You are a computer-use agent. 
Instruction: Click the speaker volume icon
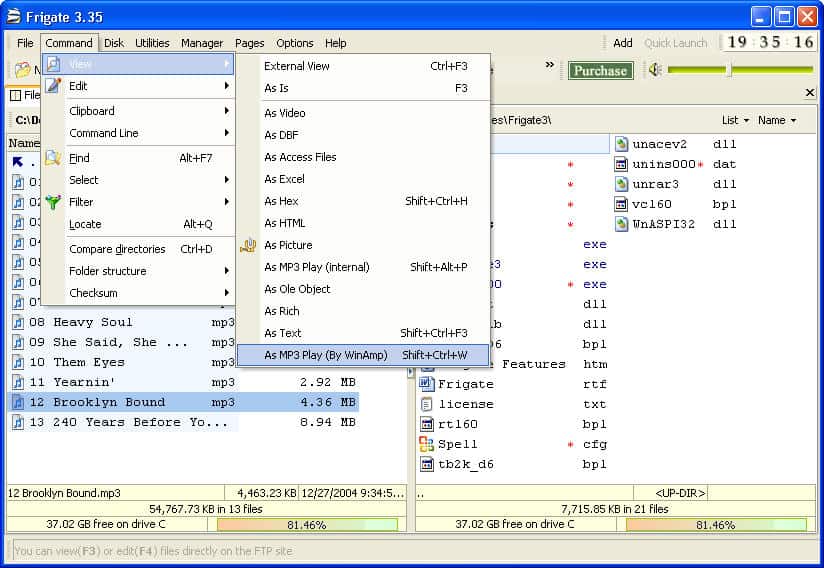coord(655,70)
